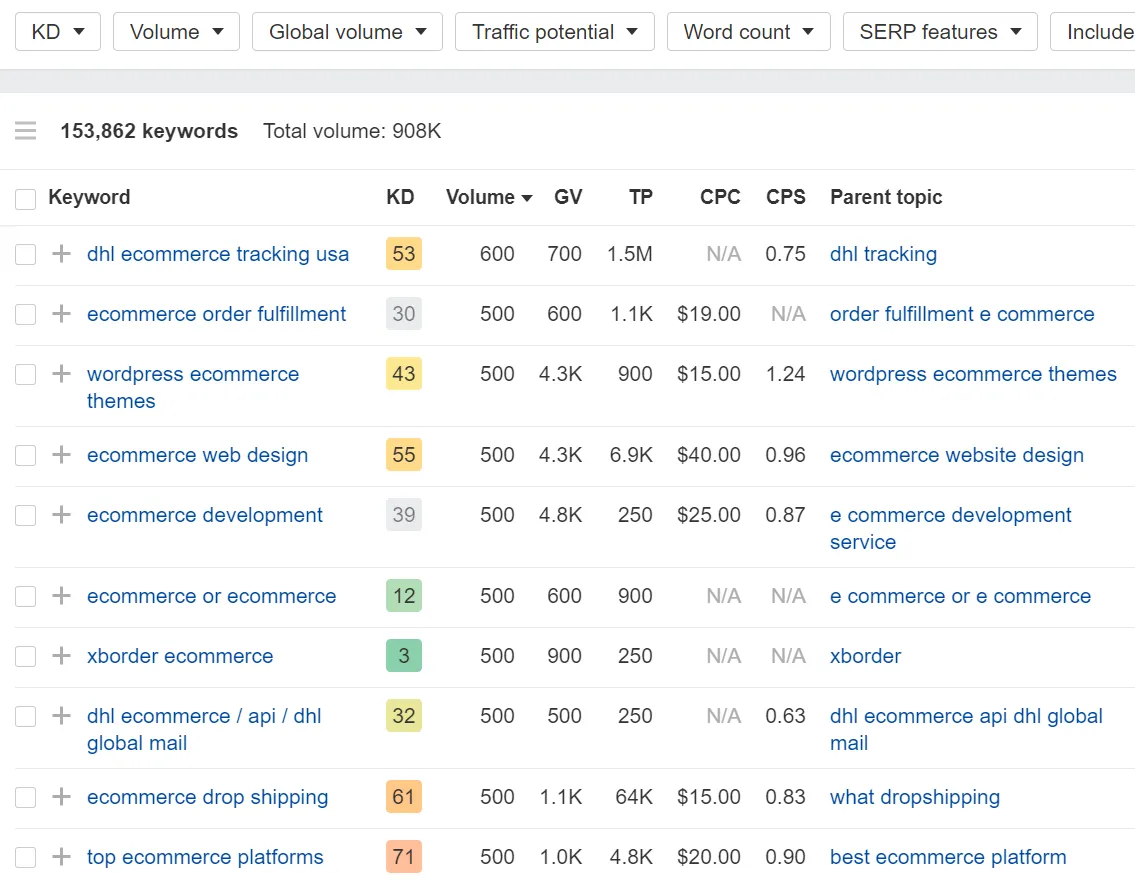Open the dhl tracking parent topic link
Screen dimensions: 1135x883
pyautogui.click(x=883, y=254)
